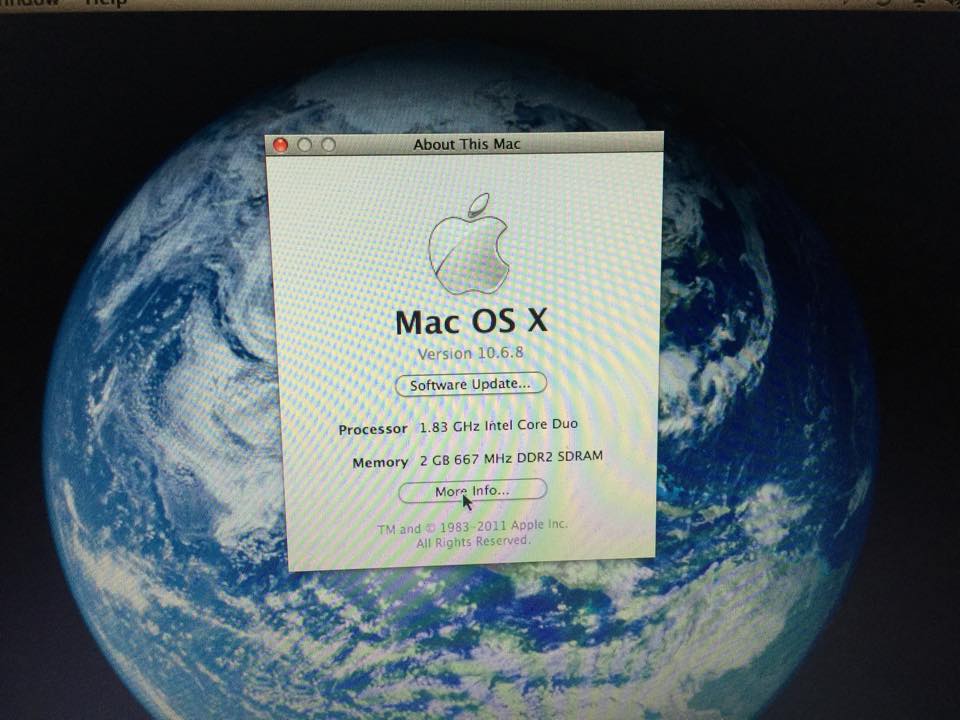Open More Info... for system details

pyautogui.click(x=472, y=490)
